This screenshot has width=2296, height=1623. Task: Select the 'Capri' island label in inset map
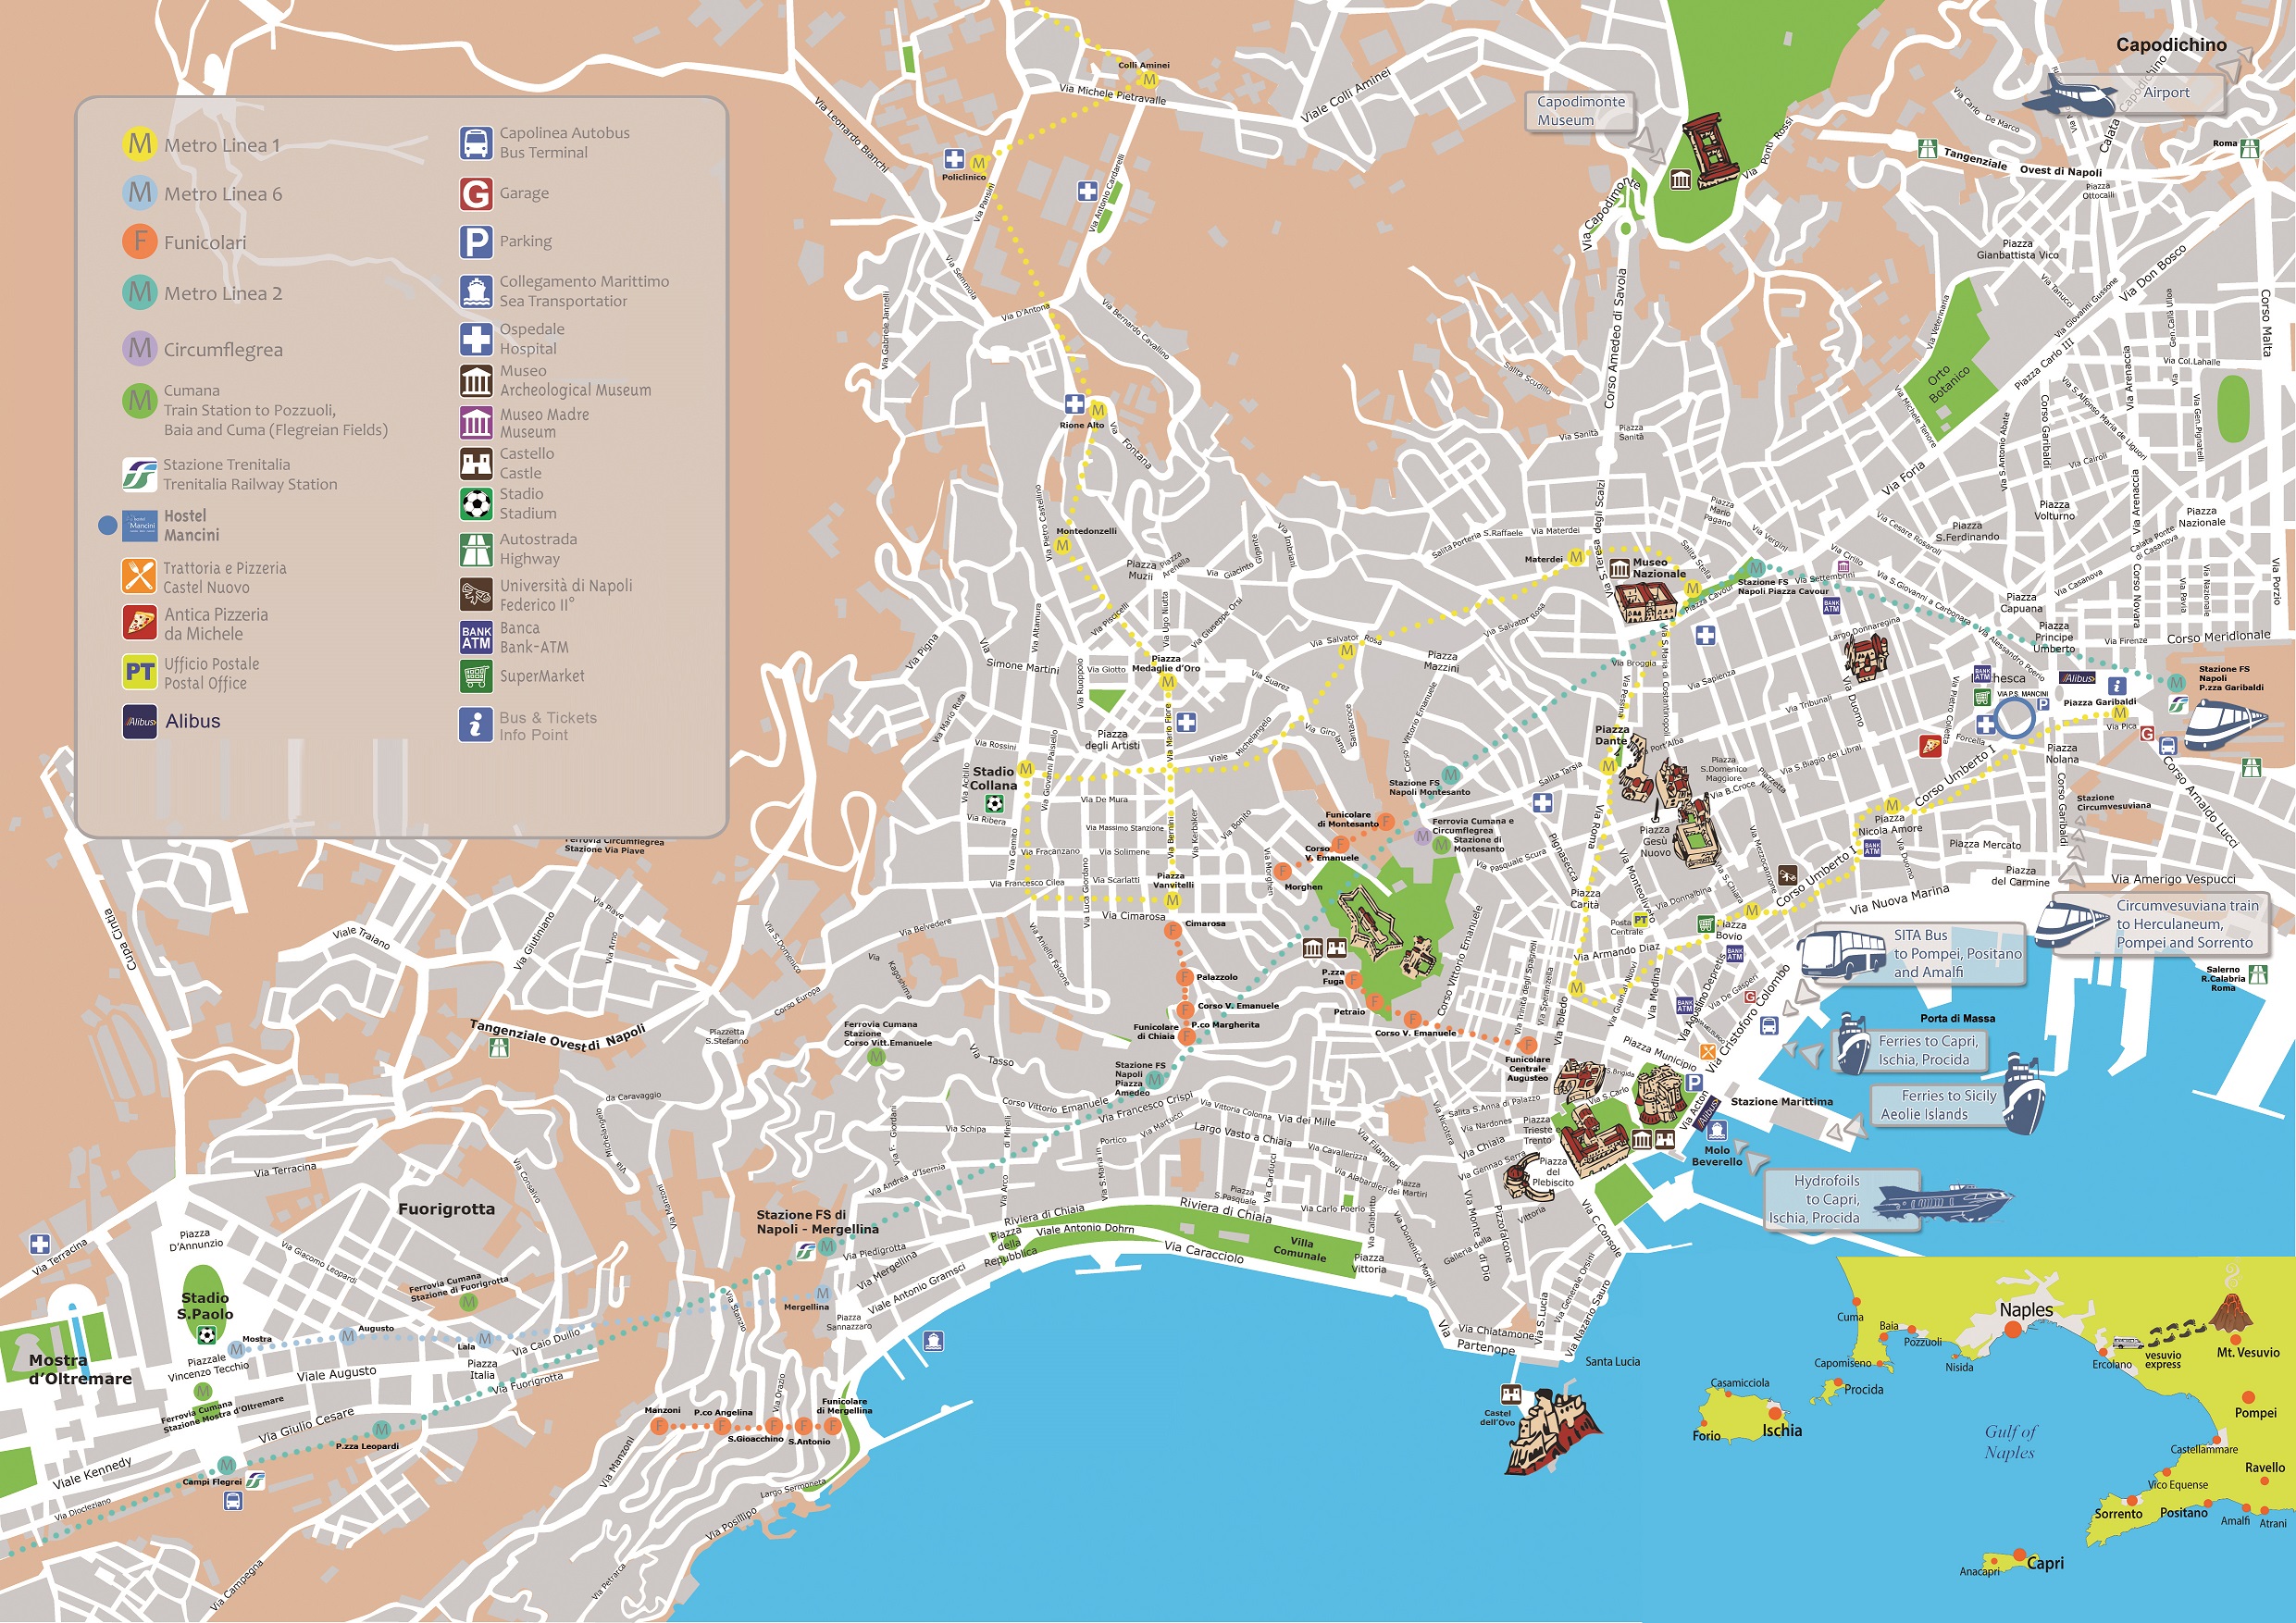(2045, 1563)
